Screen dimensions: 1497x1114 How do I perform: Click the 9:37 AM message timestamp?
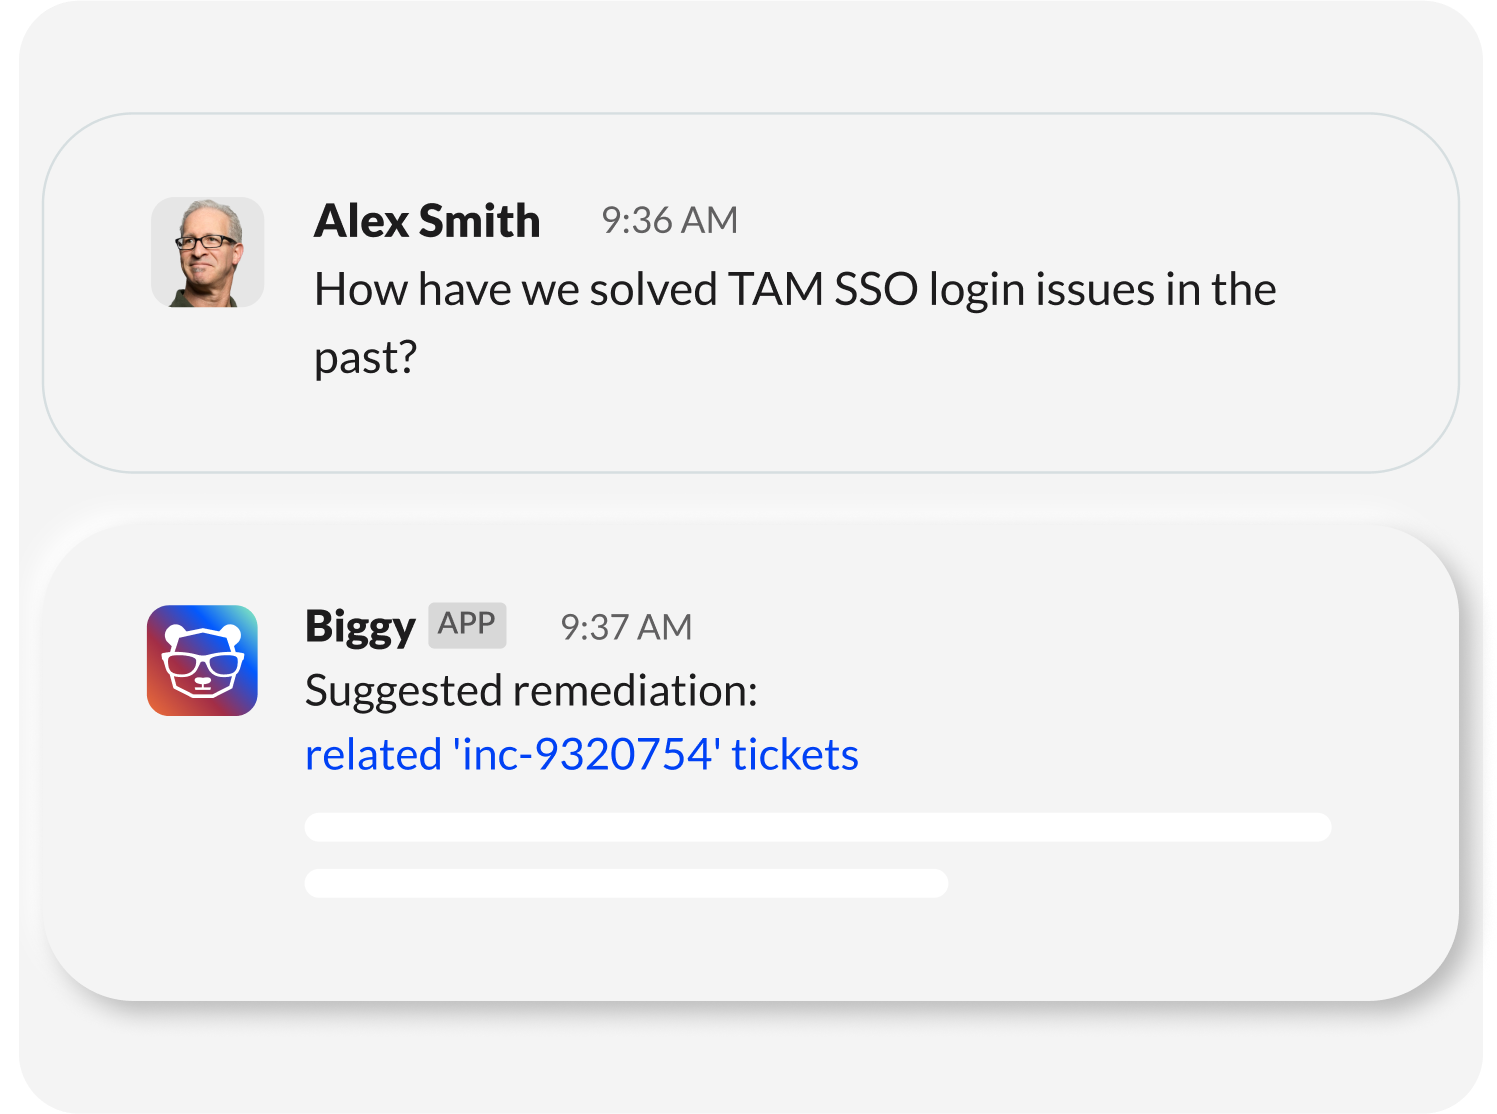626,627
